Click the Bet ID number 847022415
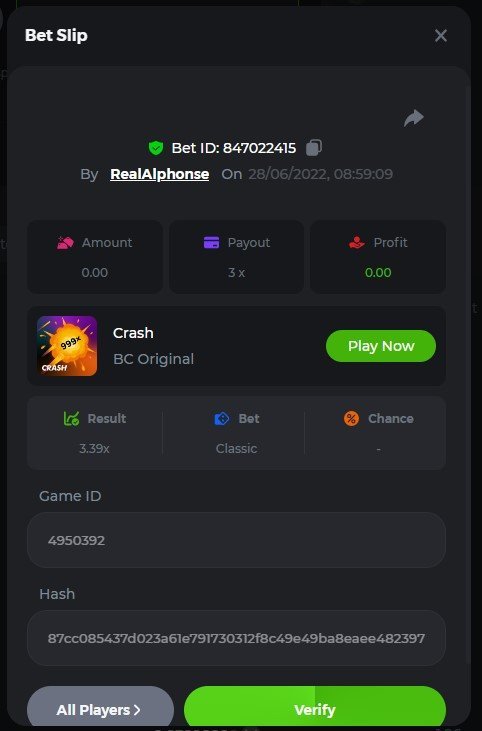Viewport: 482px width, 731px height. click(x=259, y=148)
